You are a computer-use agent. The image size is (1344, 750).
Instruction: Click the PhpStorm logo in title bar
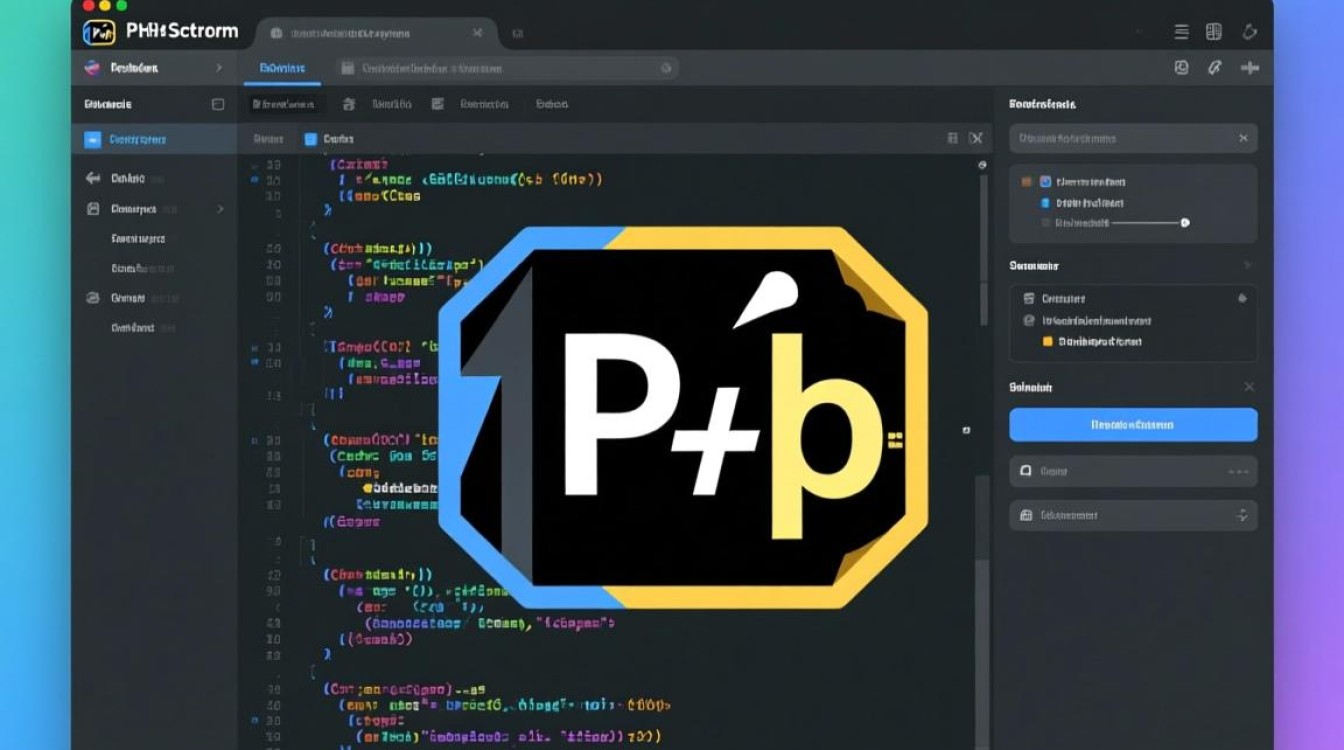(x=99, y=32)
